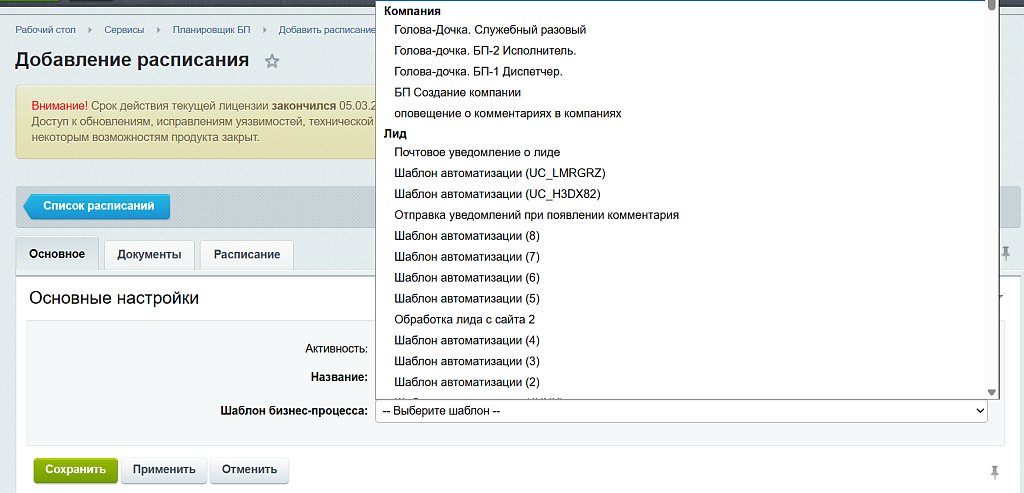
Task: Open the Шаблон бизнес-процесса dropdown
Action: click(681, 411)
